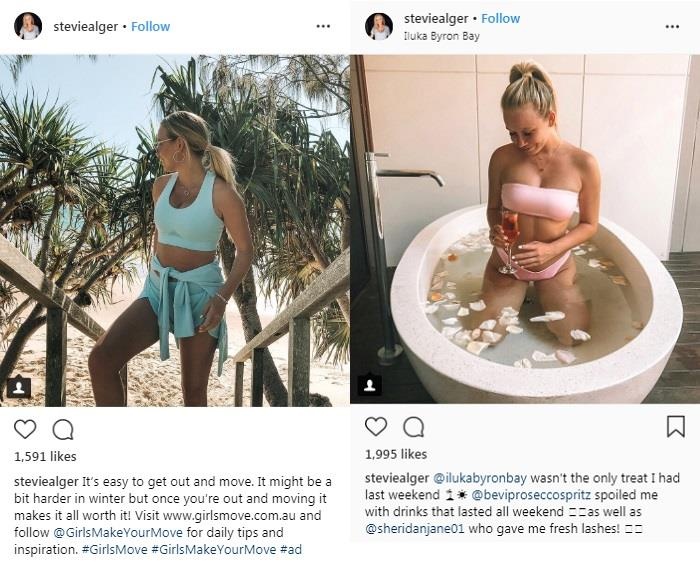This screenshot has width=700, height=564.
Task: Open left post profile avatar
Action: point(28,26)
